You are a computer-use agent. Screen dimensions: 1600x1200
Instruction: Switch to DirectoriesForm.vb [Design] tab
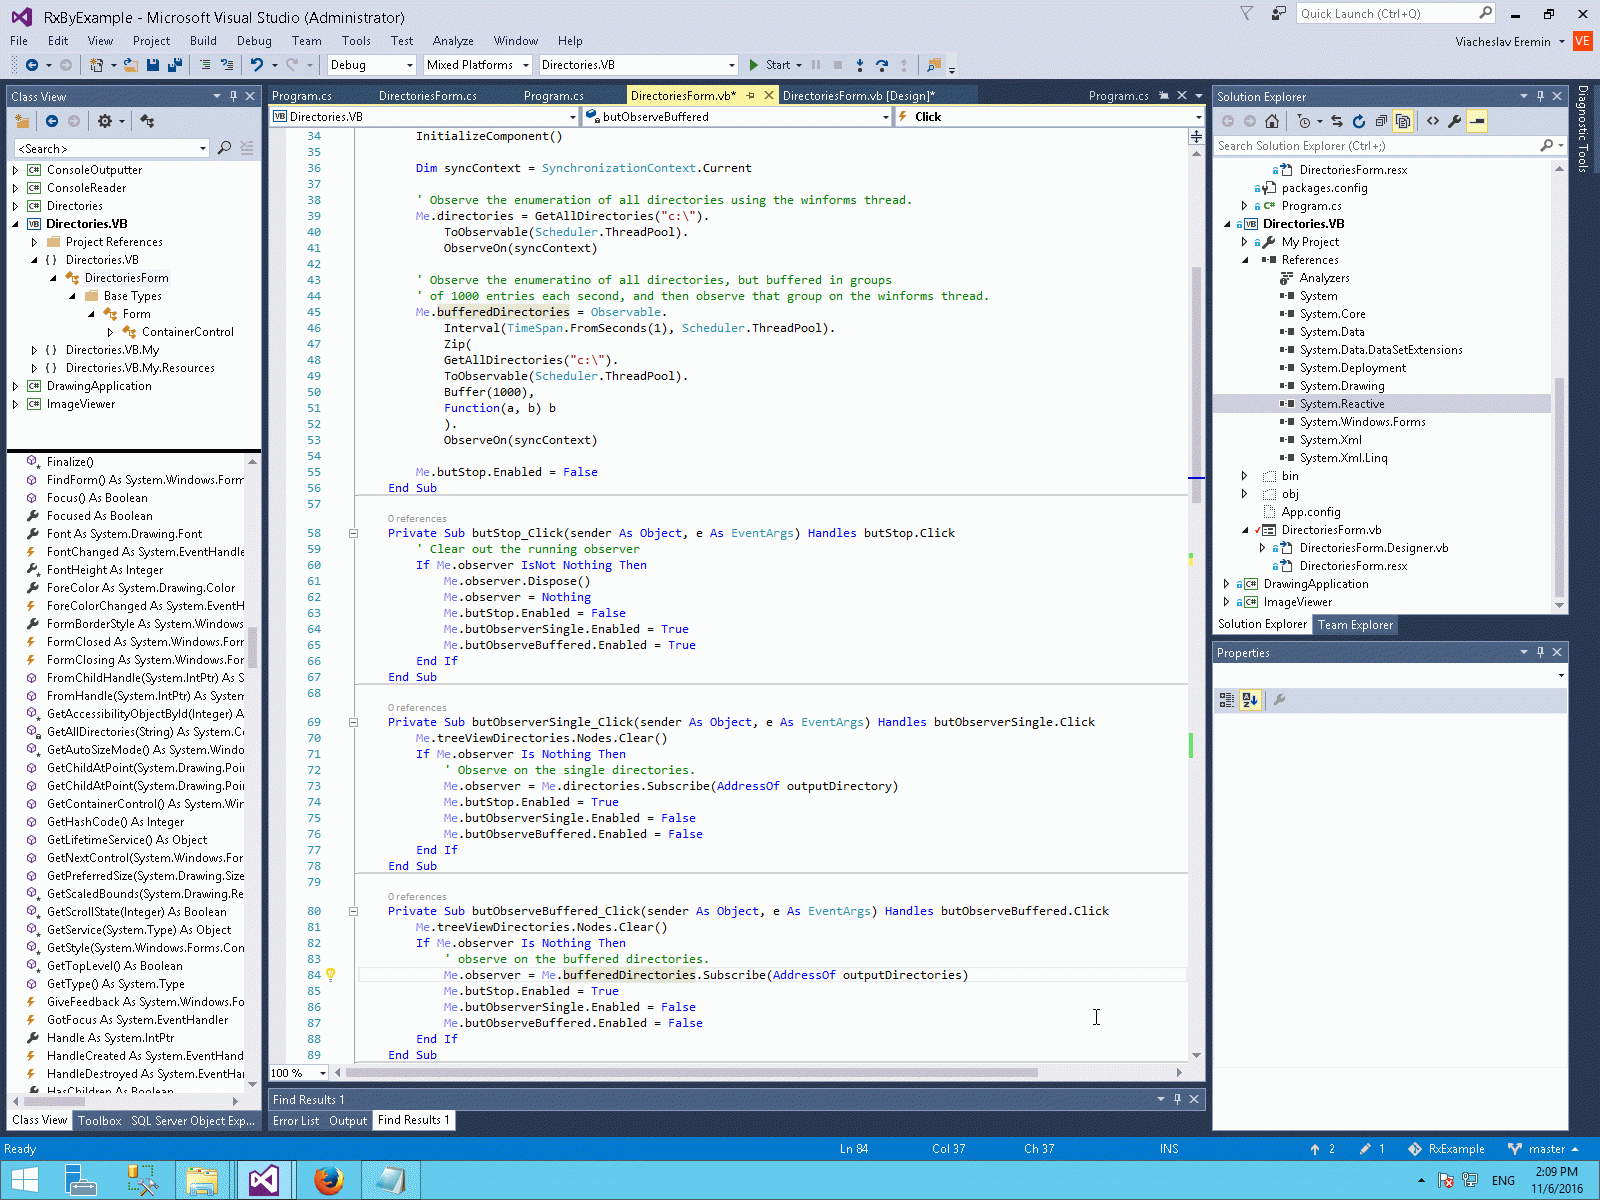[x=858, y=96]
